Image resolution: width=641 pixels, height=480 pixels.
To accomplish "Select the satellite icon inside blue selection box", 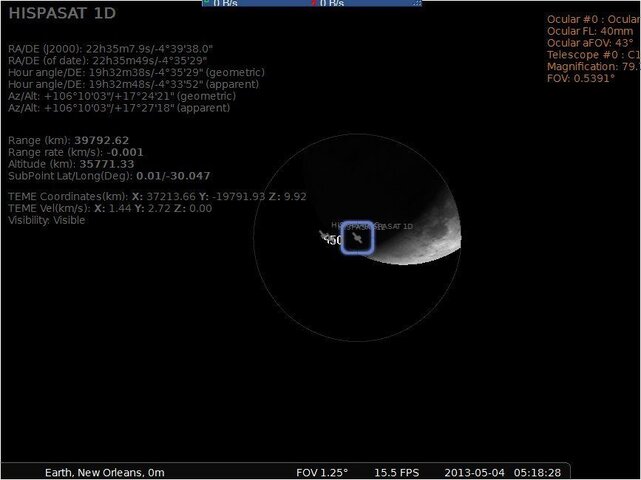I will (357, 238).
